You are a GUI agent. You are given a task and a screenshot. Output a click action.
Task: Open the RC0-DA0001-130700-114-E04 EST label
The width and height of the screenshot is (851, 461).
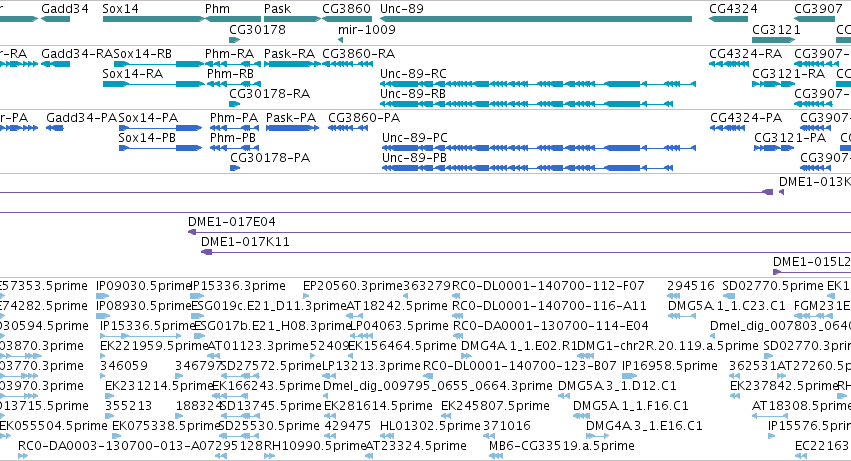coord(551,326)
